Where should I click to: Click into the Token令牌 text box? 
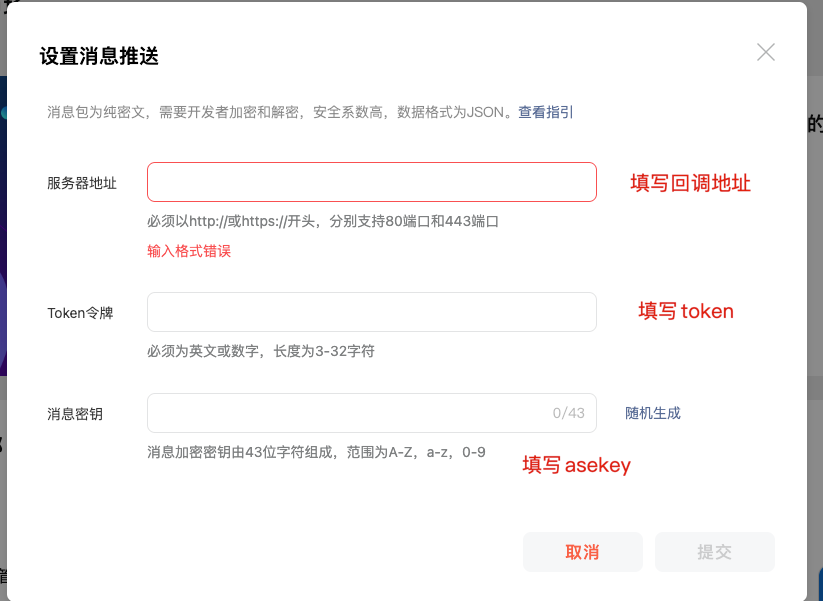[x=372, y=312]
